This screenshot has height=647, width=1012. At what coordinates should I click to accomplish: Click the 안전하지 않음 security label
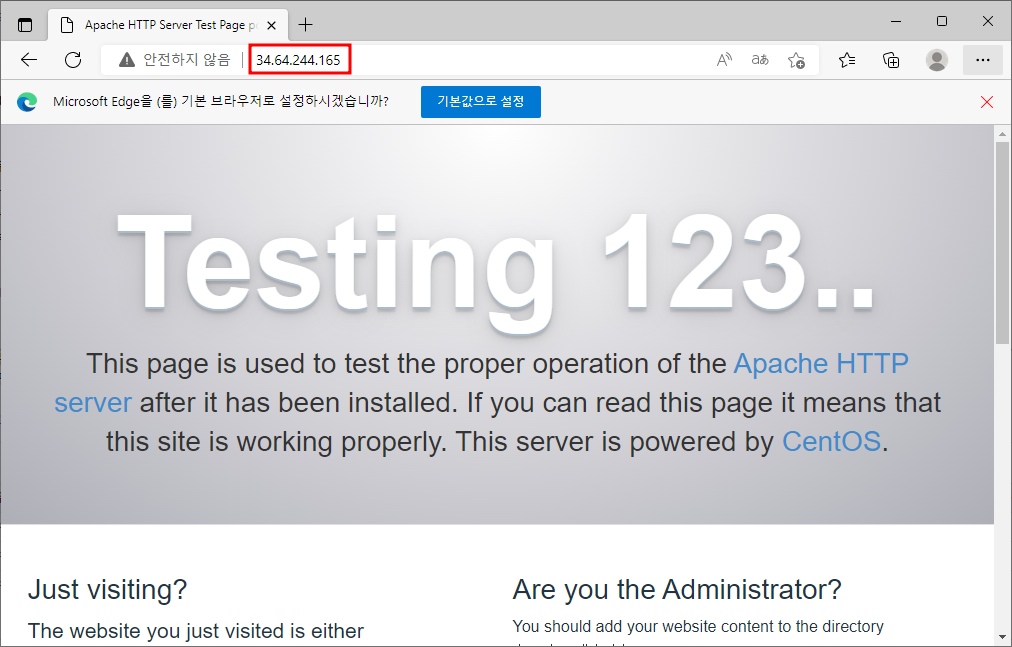pyautogui.click(x=186, y=60)
